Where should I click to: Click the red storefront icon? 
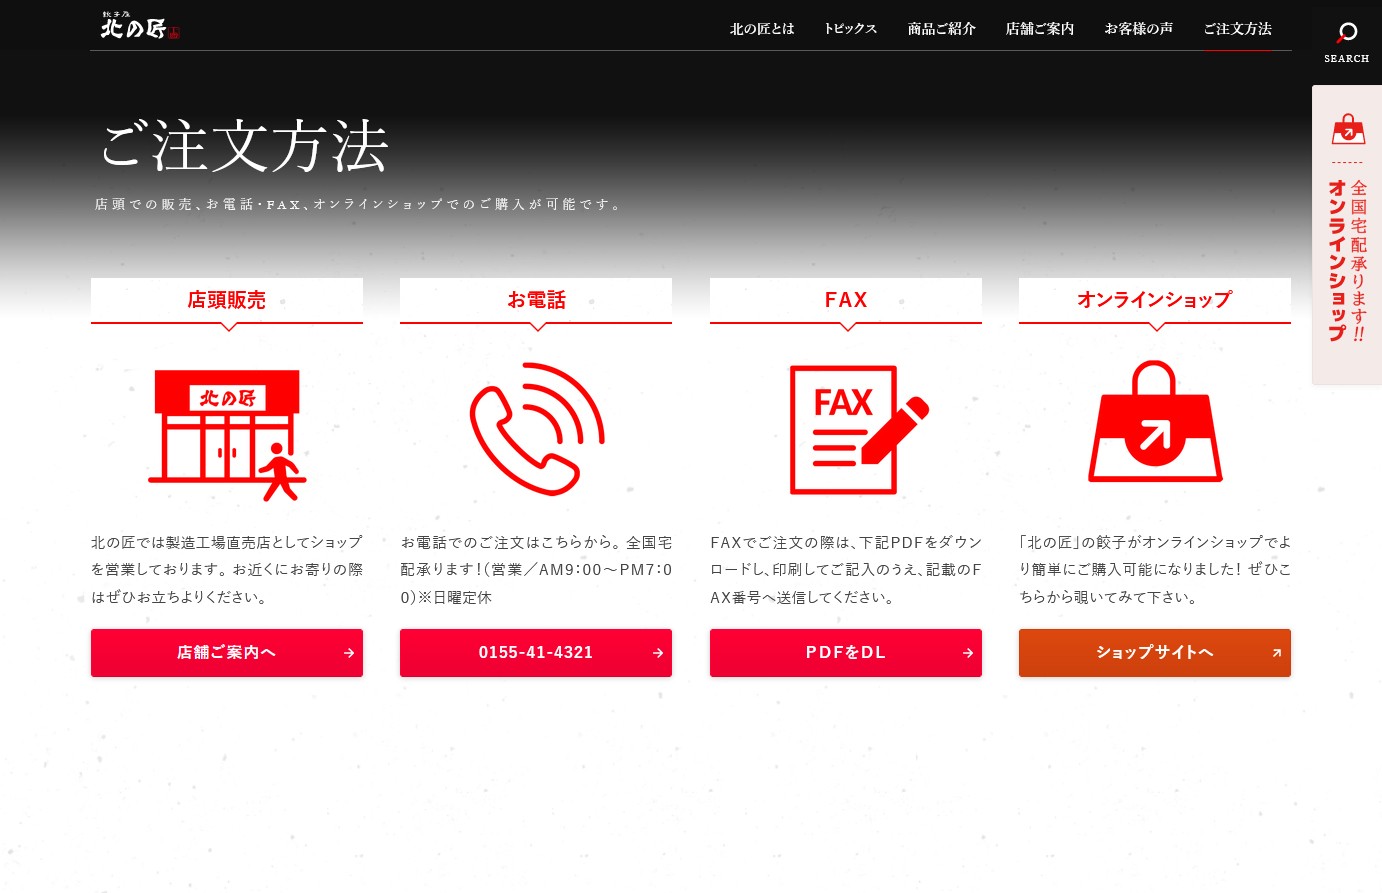[x=227, y=434]
